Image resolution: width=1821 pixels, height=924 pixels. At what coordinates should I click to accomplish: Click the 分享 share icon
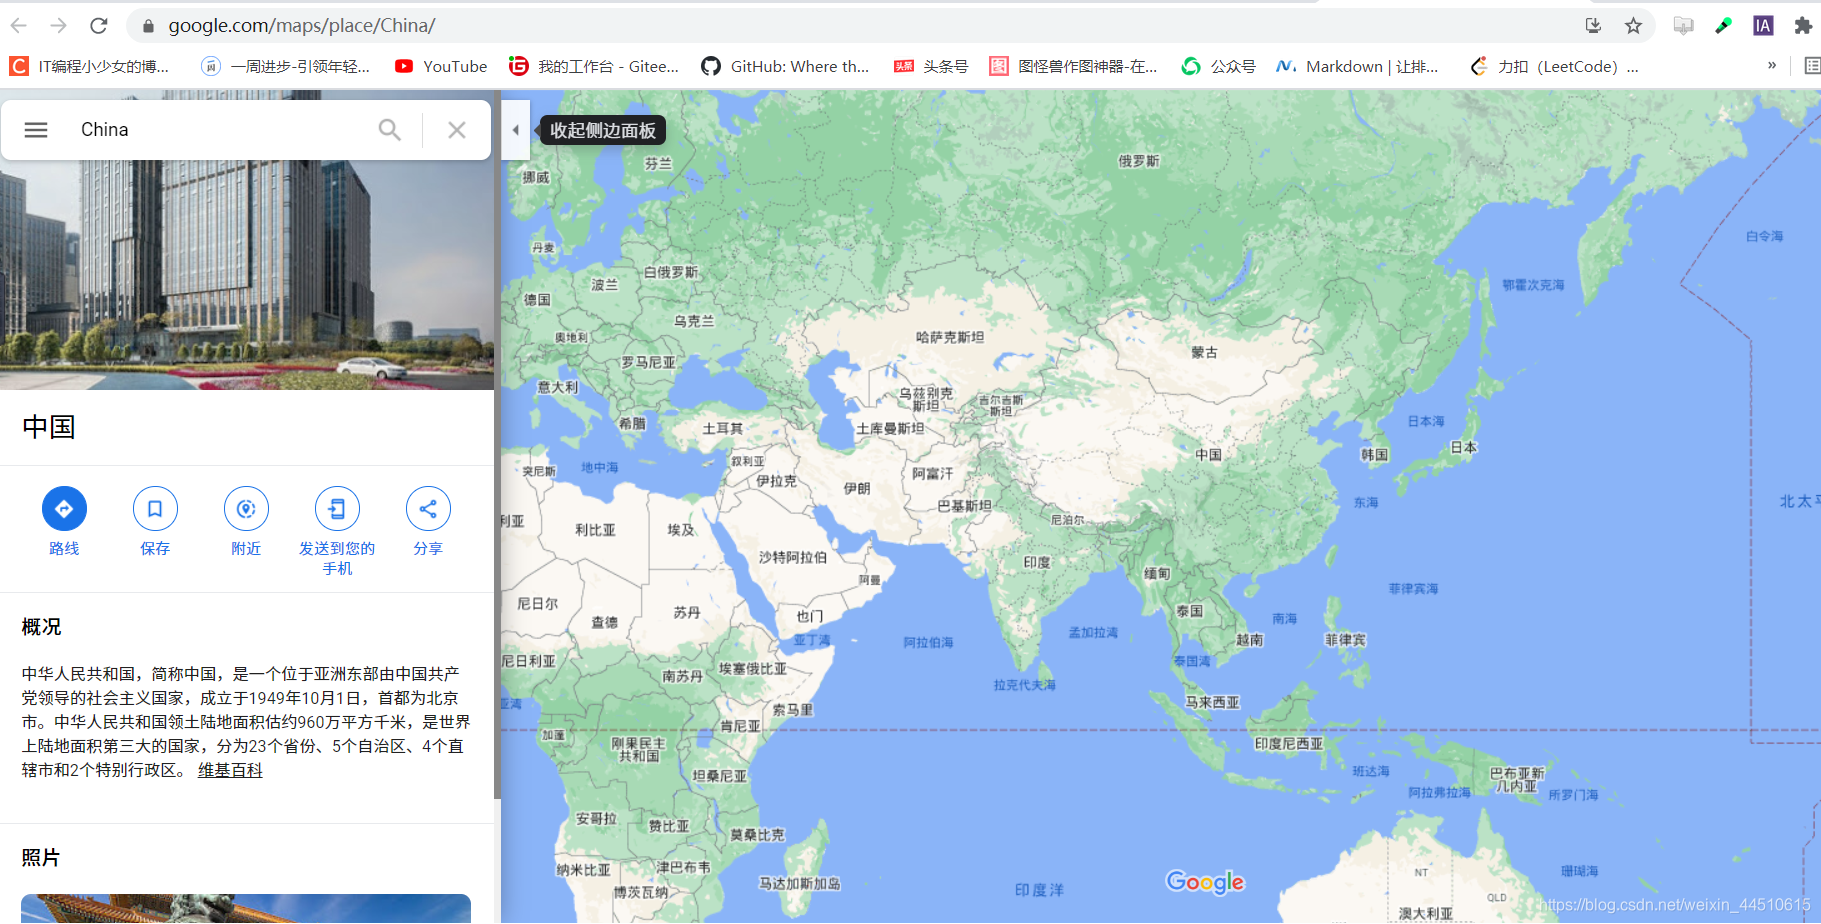[428, 509]
